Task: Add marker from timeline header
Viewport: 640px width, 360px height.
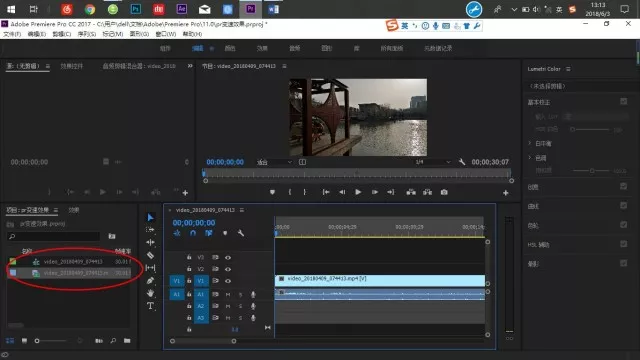Action: [x=225, y=233]
